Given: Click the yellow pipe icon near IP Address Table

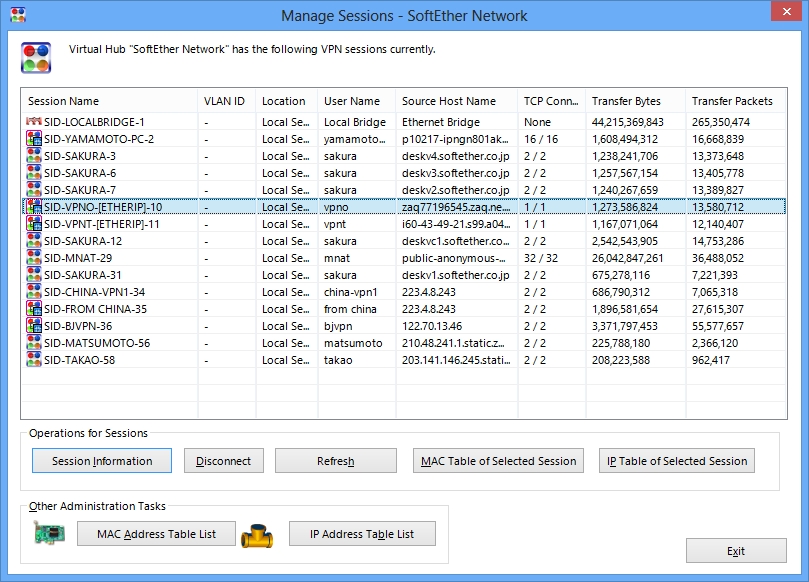Looking at the screenshot, I should 257,536.
